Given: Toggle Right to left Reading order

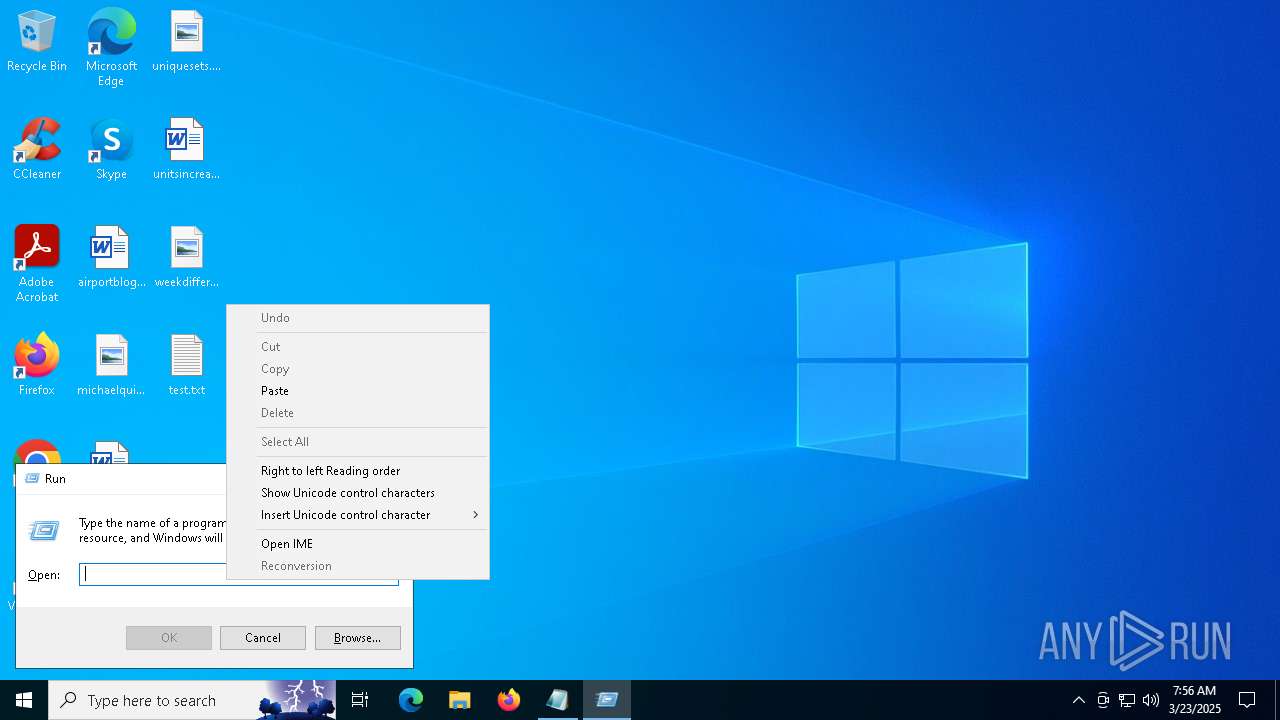Looking at the screenshot, I should [x=358, y=471].
